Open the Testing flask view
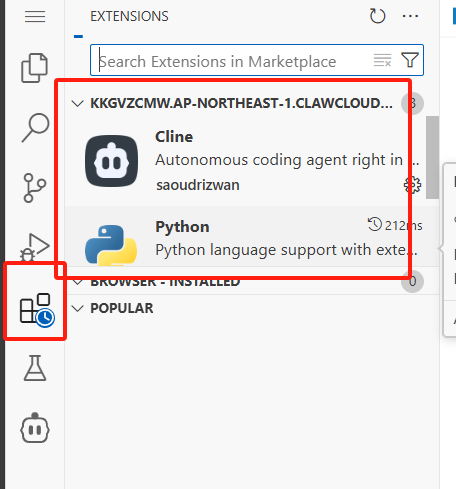This screenshot has width=456, height=489. pos(35,368)
